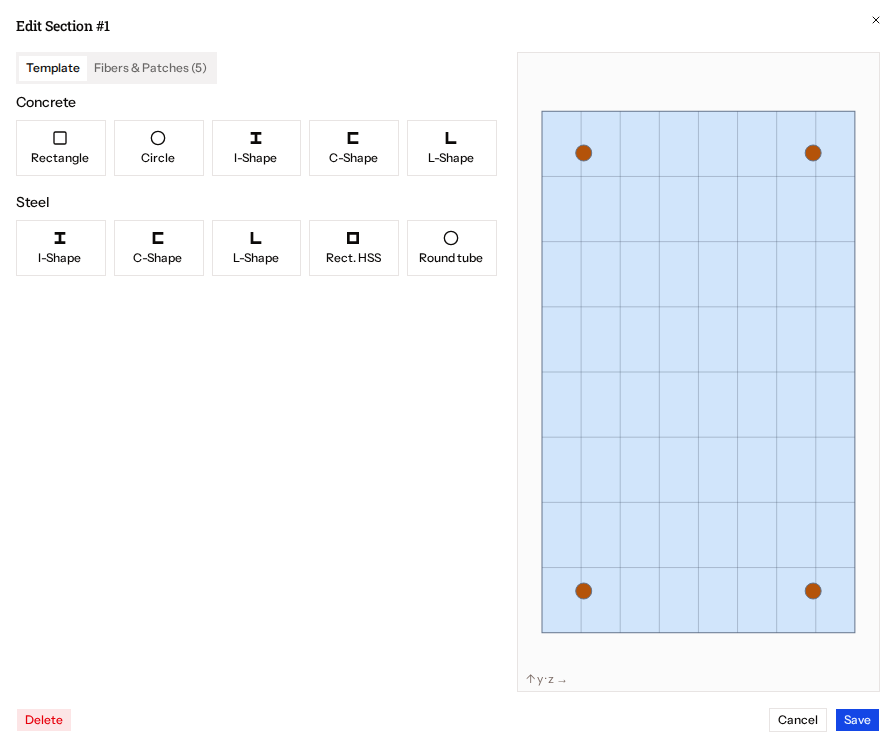Select the Concrete C-Shape template
896x748 pixels.
pos(354,148)
